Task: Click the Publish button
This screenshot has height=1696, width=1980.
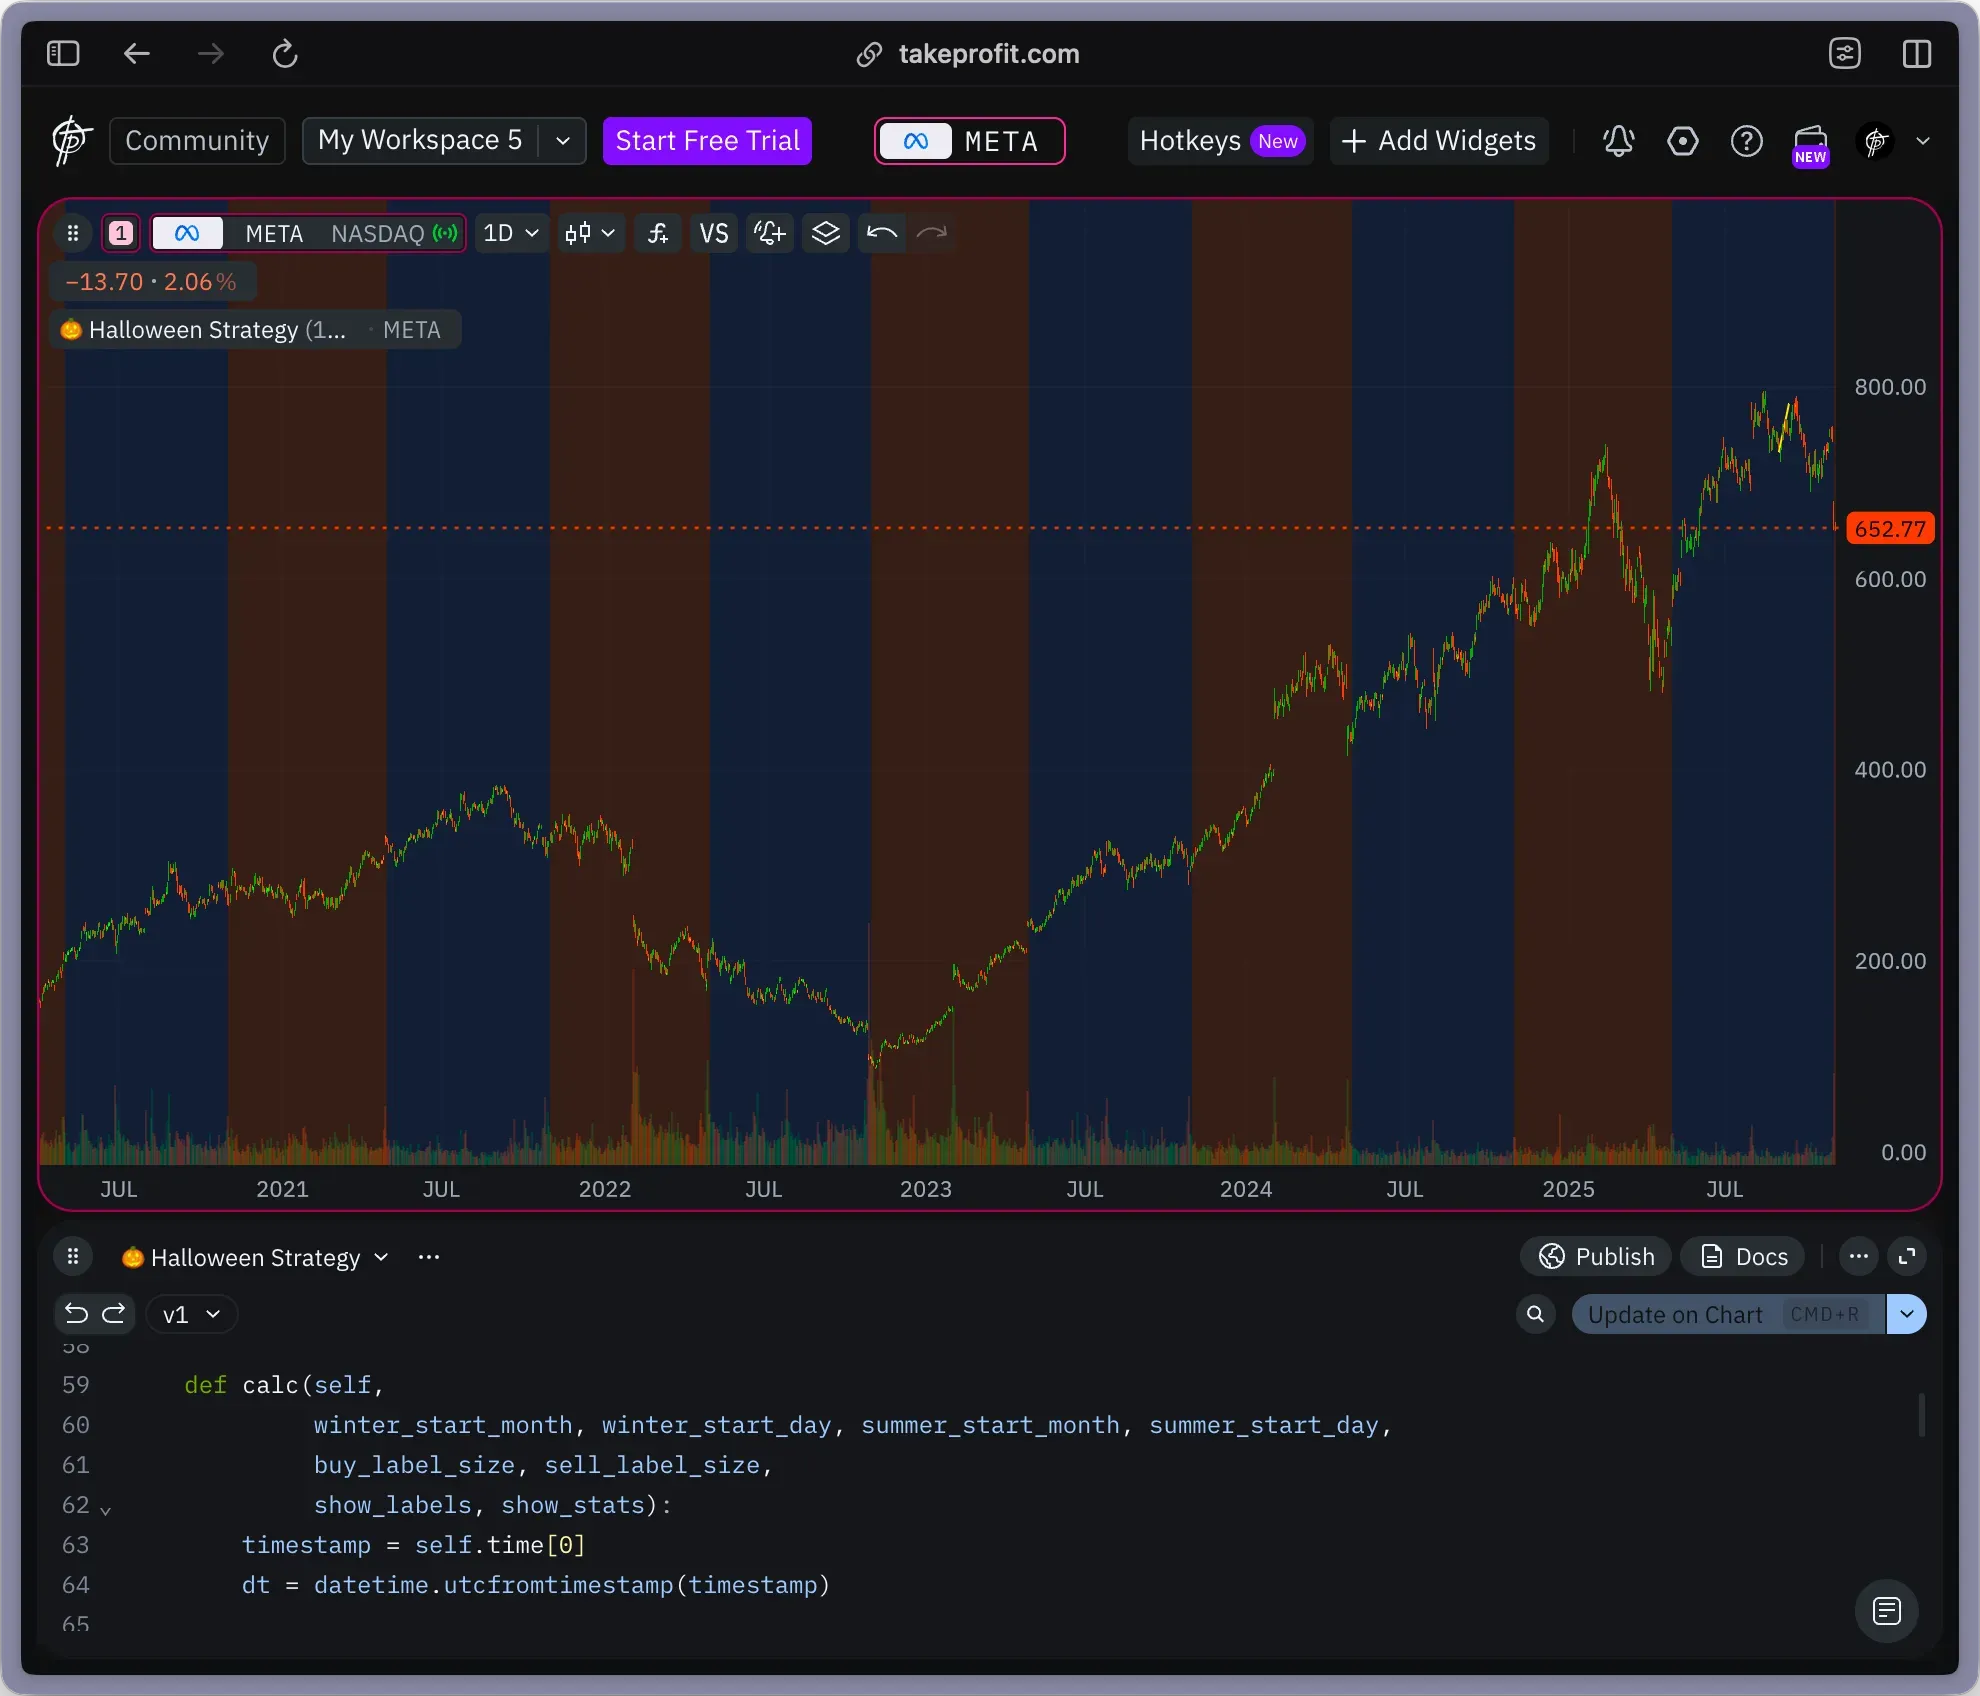Action: tap(1596, 1257)
